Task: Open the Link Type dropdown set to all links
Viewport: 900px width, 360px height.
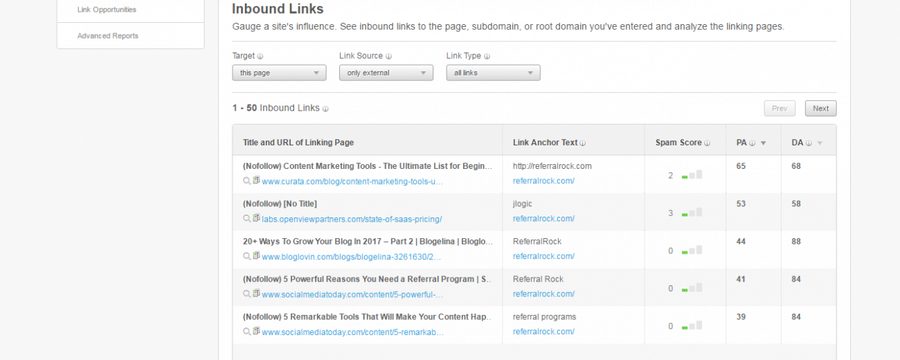Action: (x=493, y=73)
